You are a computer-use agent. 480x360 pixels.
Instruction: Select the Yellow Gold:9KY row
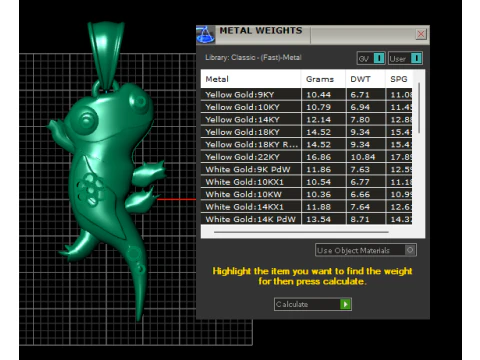tap(306, 95)
